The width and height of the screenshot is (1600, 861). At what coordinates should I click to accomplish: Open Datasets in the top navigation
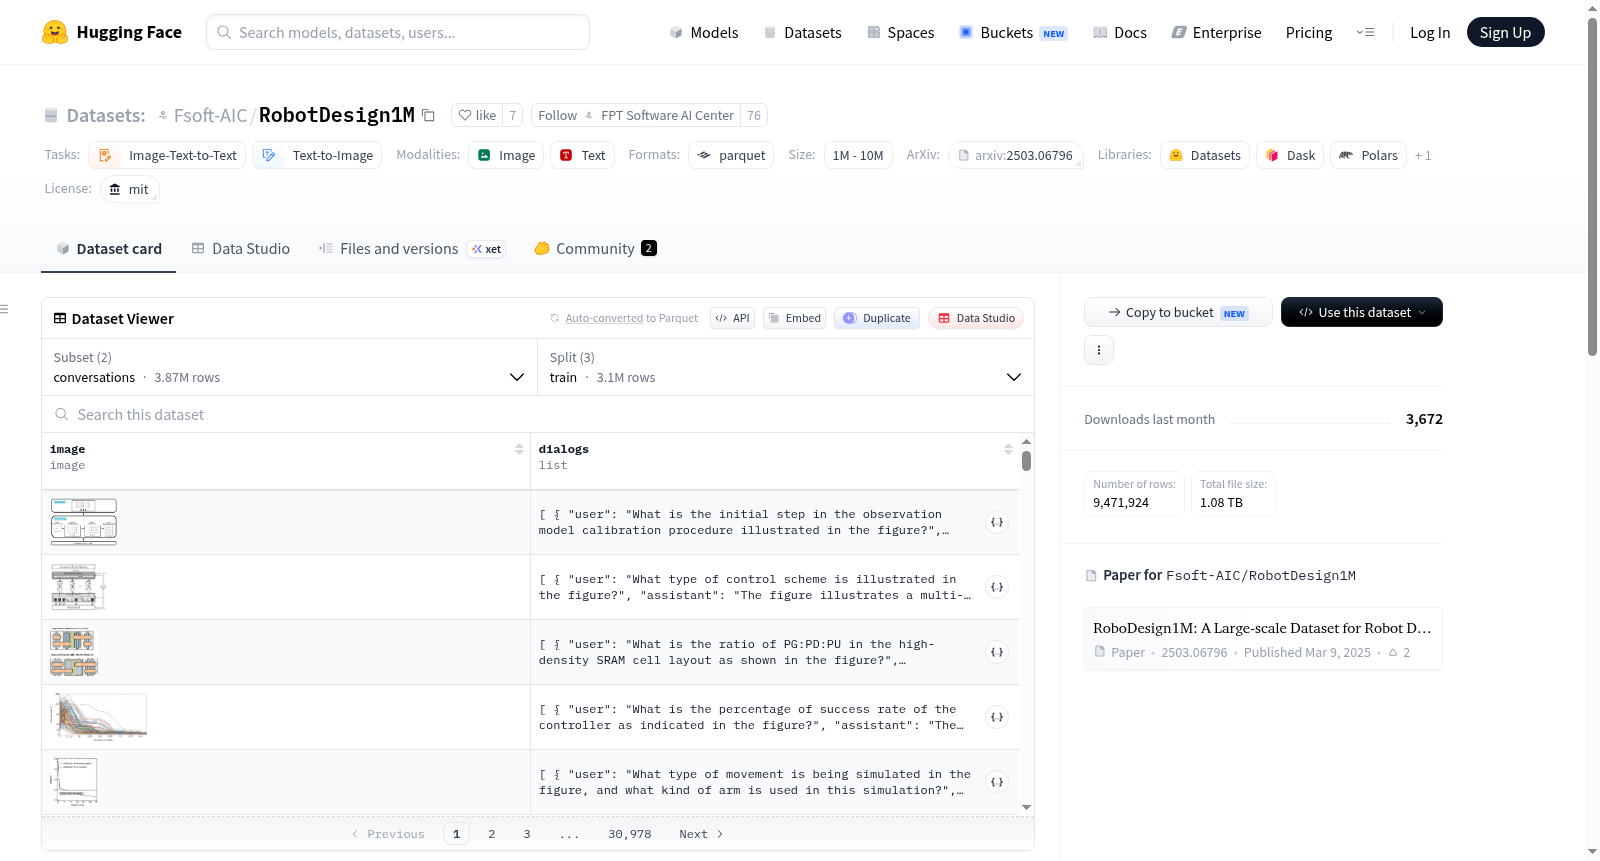click(802, 32)
